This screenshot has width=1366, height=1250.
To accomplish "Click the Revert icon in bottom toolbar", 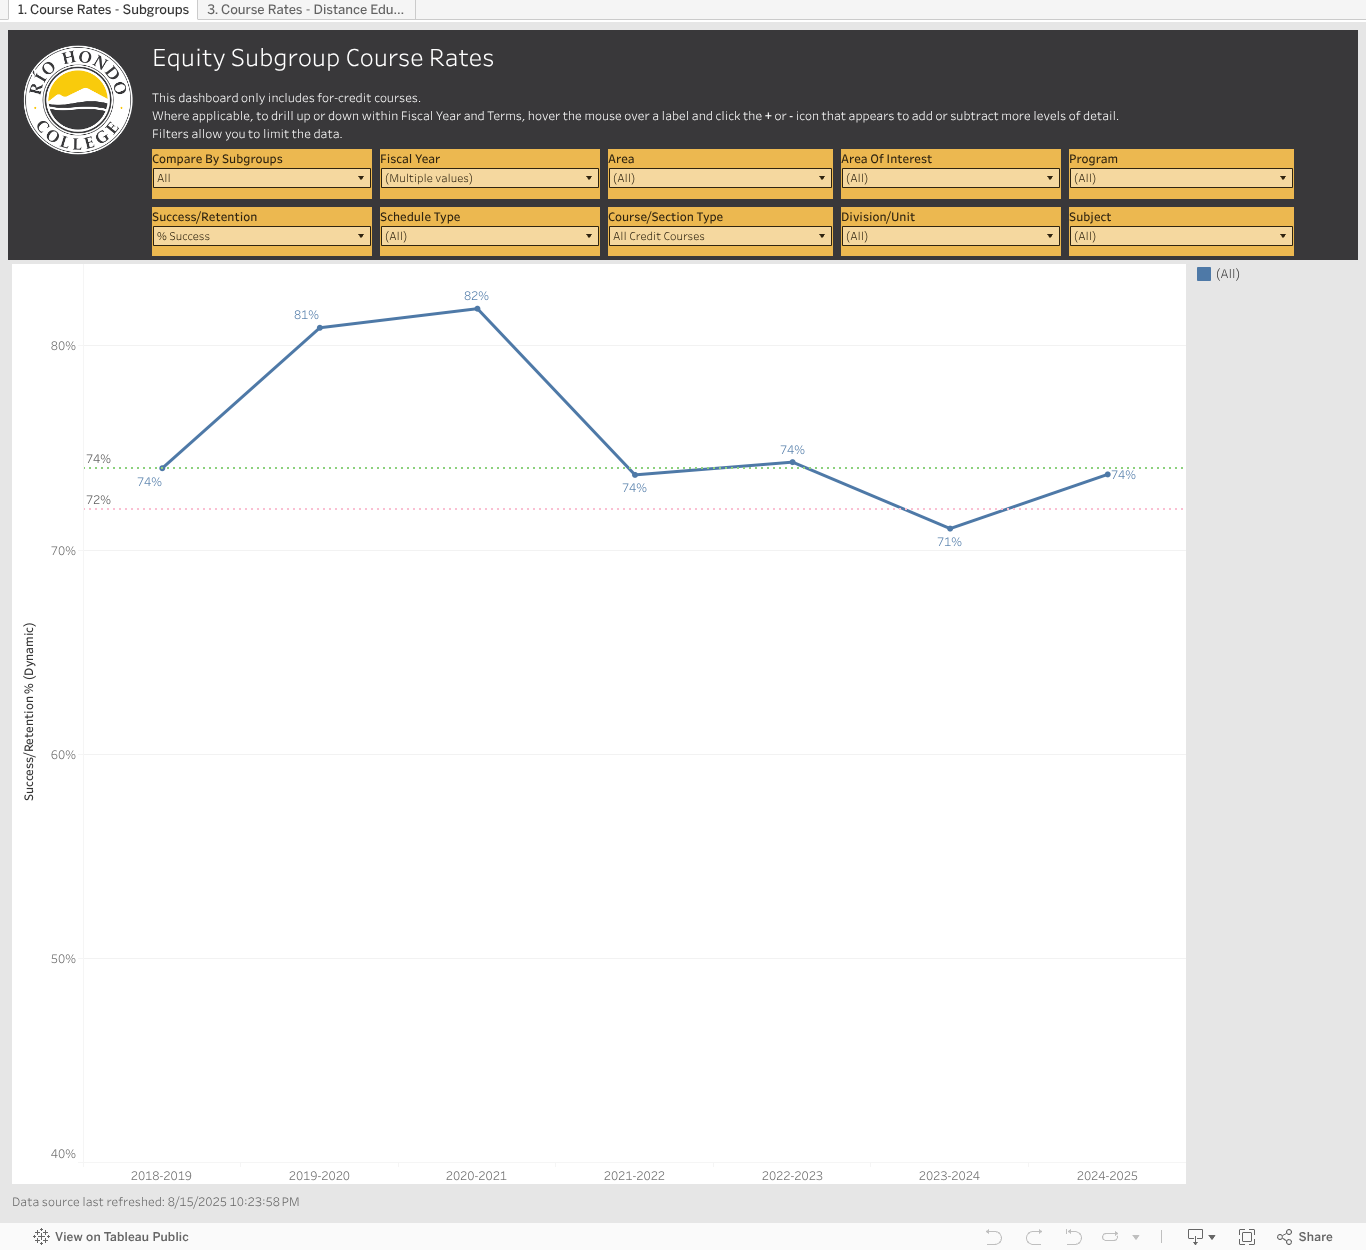I will coord(1073,1237).
